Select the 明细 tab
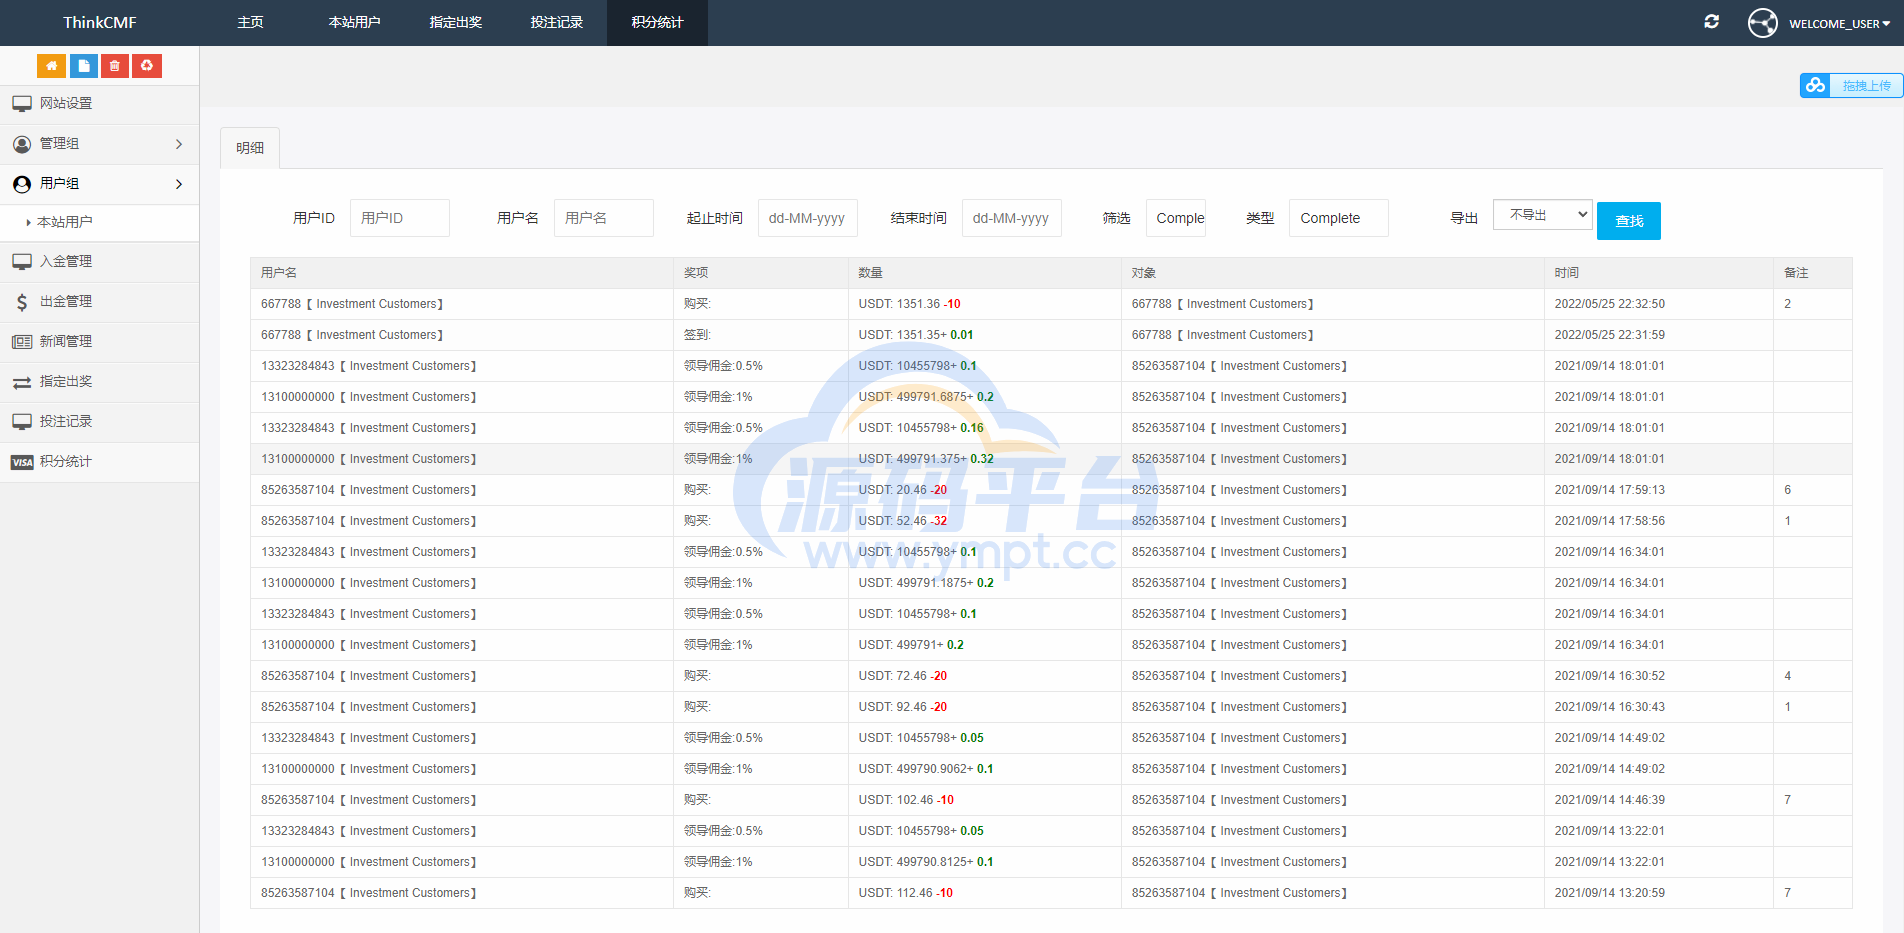Screen dimensions: 1904x933 [250, 148]
